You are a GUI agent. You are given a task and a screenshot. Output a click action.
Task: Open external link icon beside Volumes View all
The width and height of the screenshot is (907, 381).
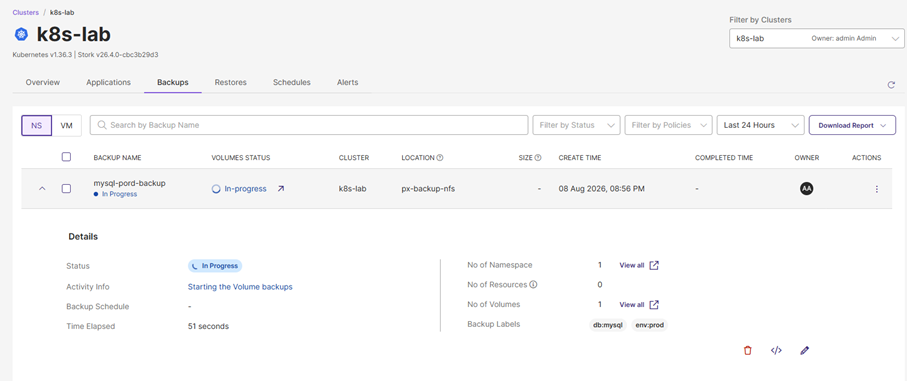654,305
